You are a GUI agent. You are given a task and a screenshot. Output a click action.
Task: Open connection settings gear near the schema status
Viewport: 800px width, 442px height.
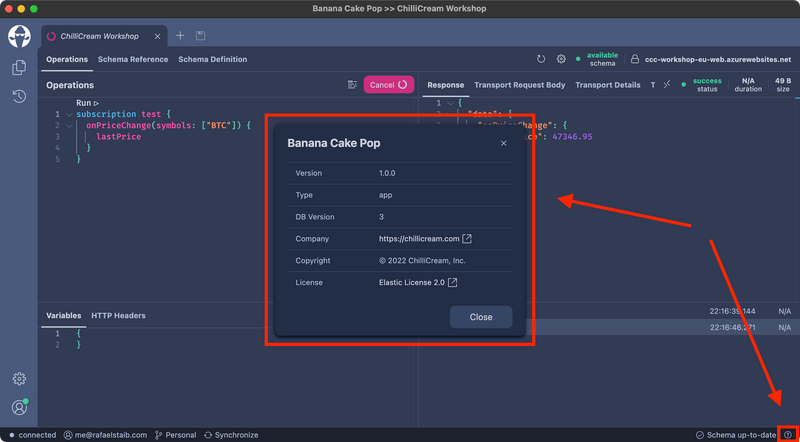(561, 59)
